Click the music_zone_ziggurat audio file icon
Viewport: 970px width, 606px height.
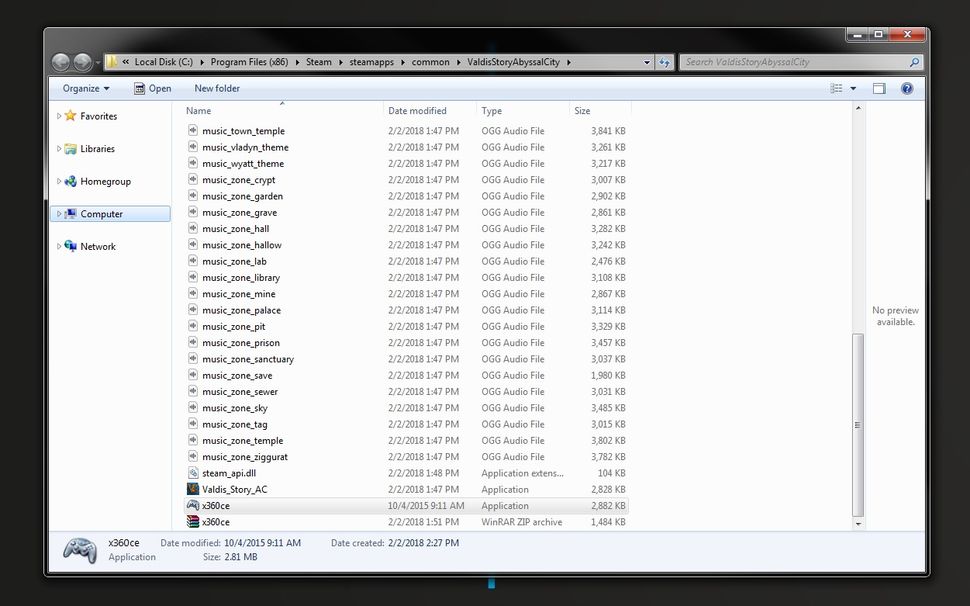pyautogui.click(x=193, y=456)
